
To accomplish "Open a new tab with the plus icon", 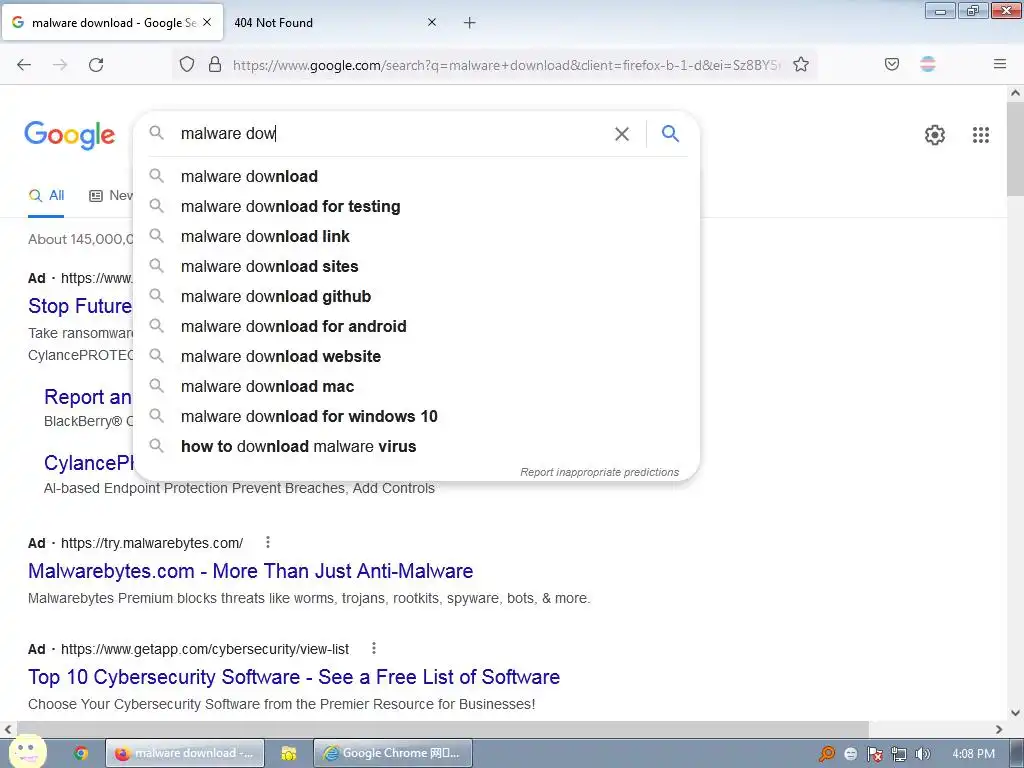I will tap(470, 23).
